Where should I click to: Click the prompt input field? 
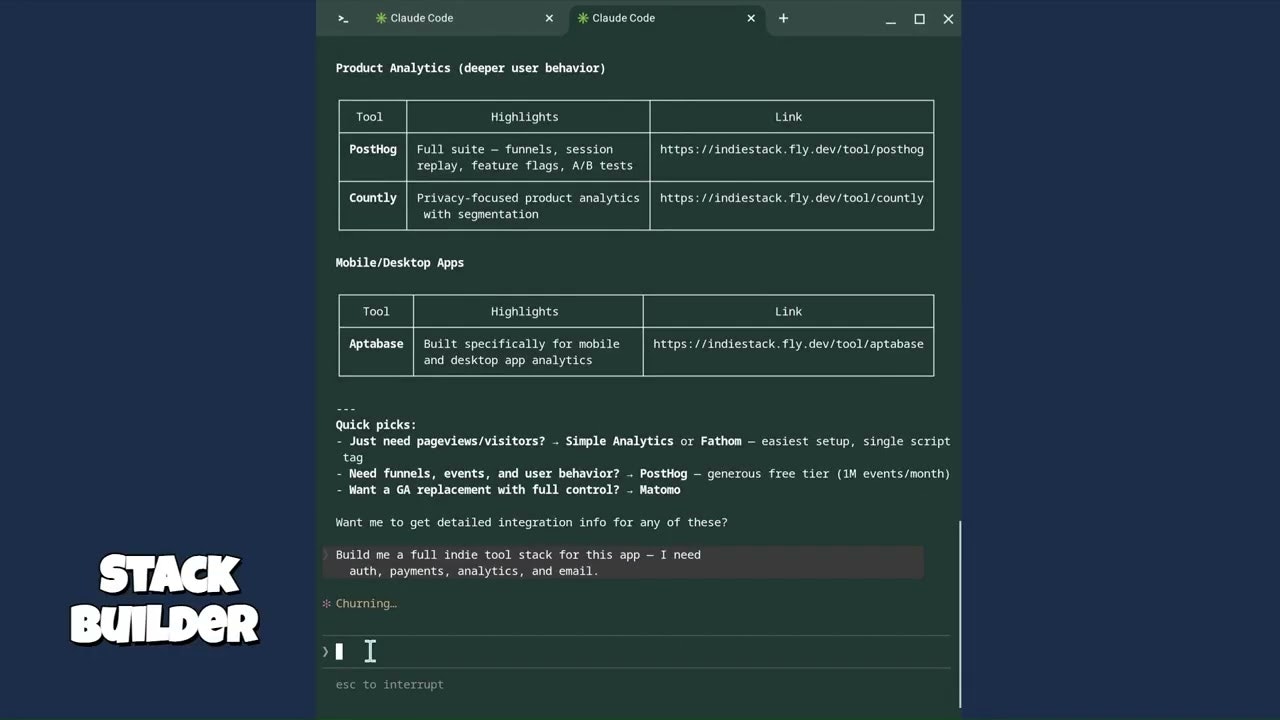coord(636,652)
